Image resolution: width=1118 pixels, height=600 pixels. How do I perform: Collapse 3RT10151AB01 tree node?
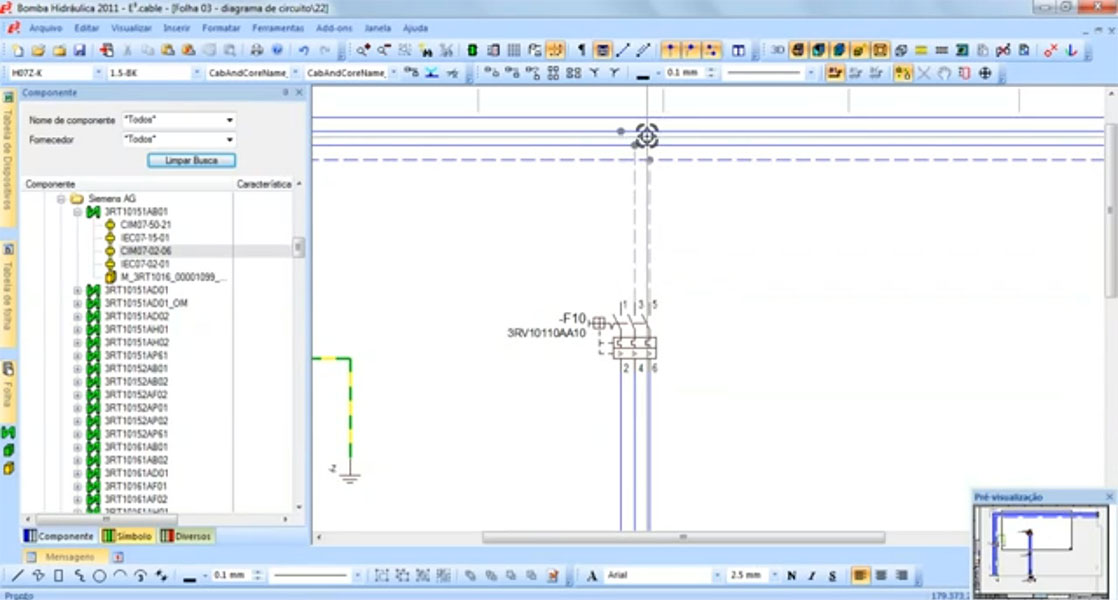[77, 212]
